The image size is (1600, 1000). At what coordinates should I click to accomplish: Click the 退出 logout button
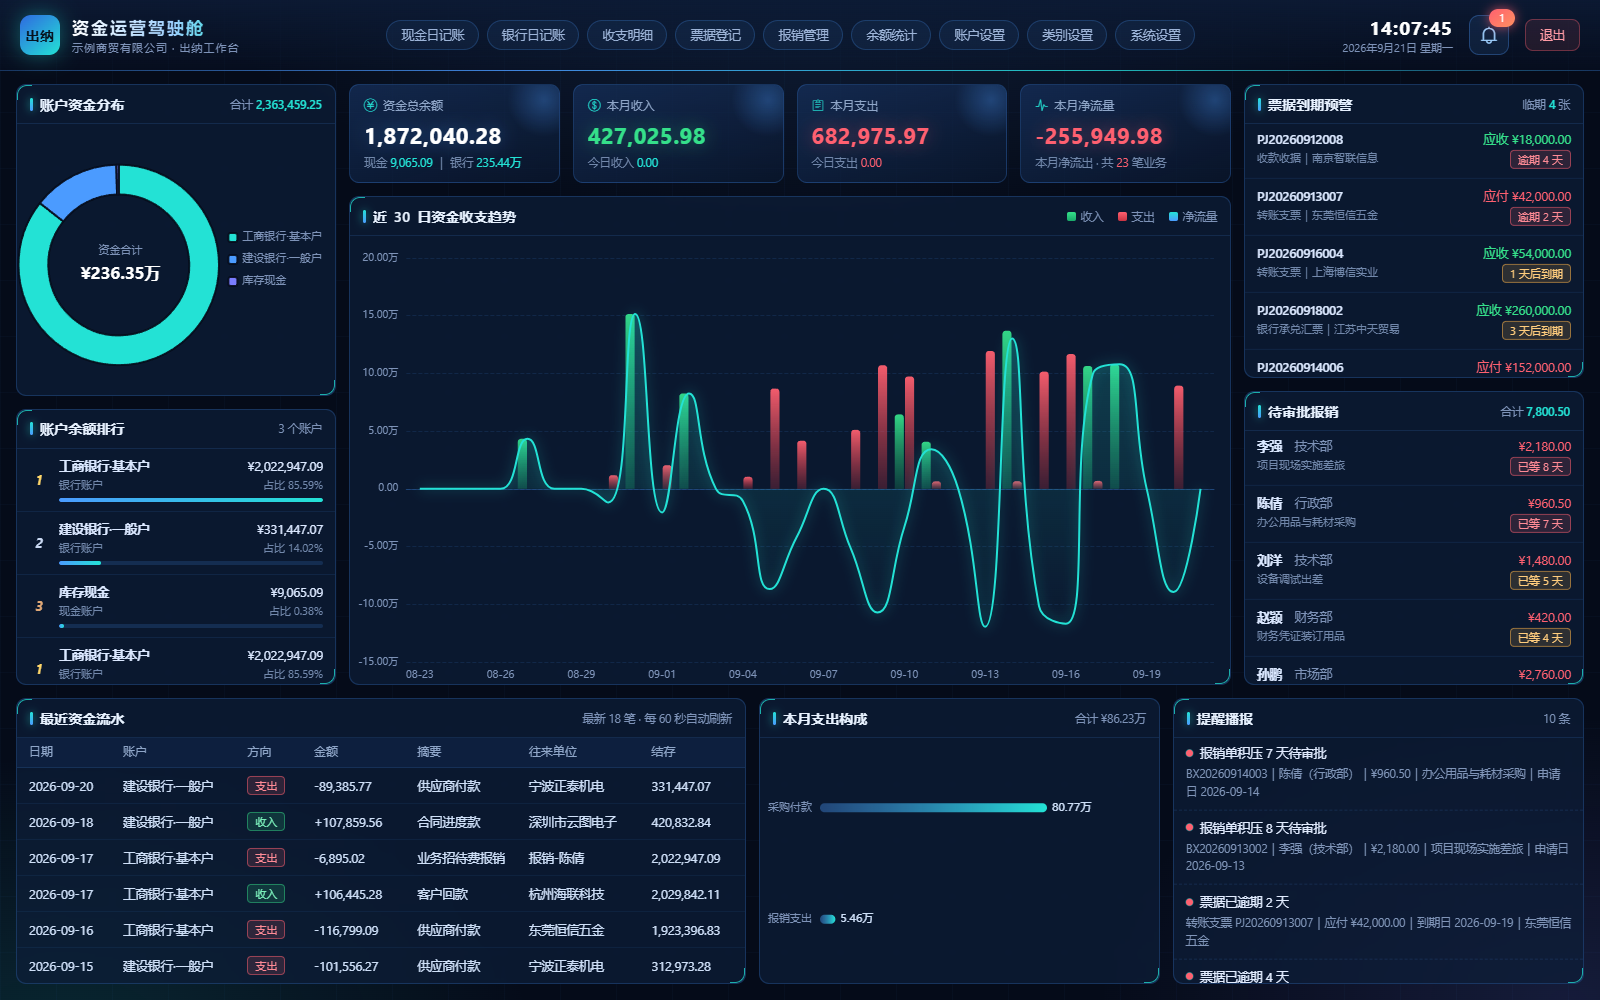point(1552,35)
